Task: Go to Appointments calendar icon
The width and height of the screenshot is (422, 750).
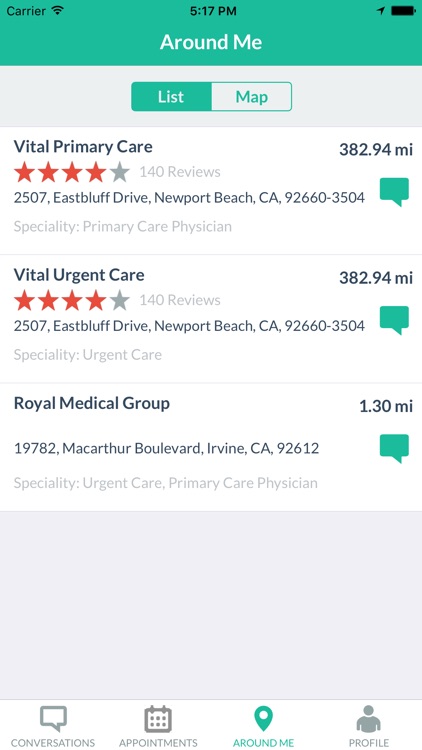Action: pyautogui.click(x=158, y=719)
